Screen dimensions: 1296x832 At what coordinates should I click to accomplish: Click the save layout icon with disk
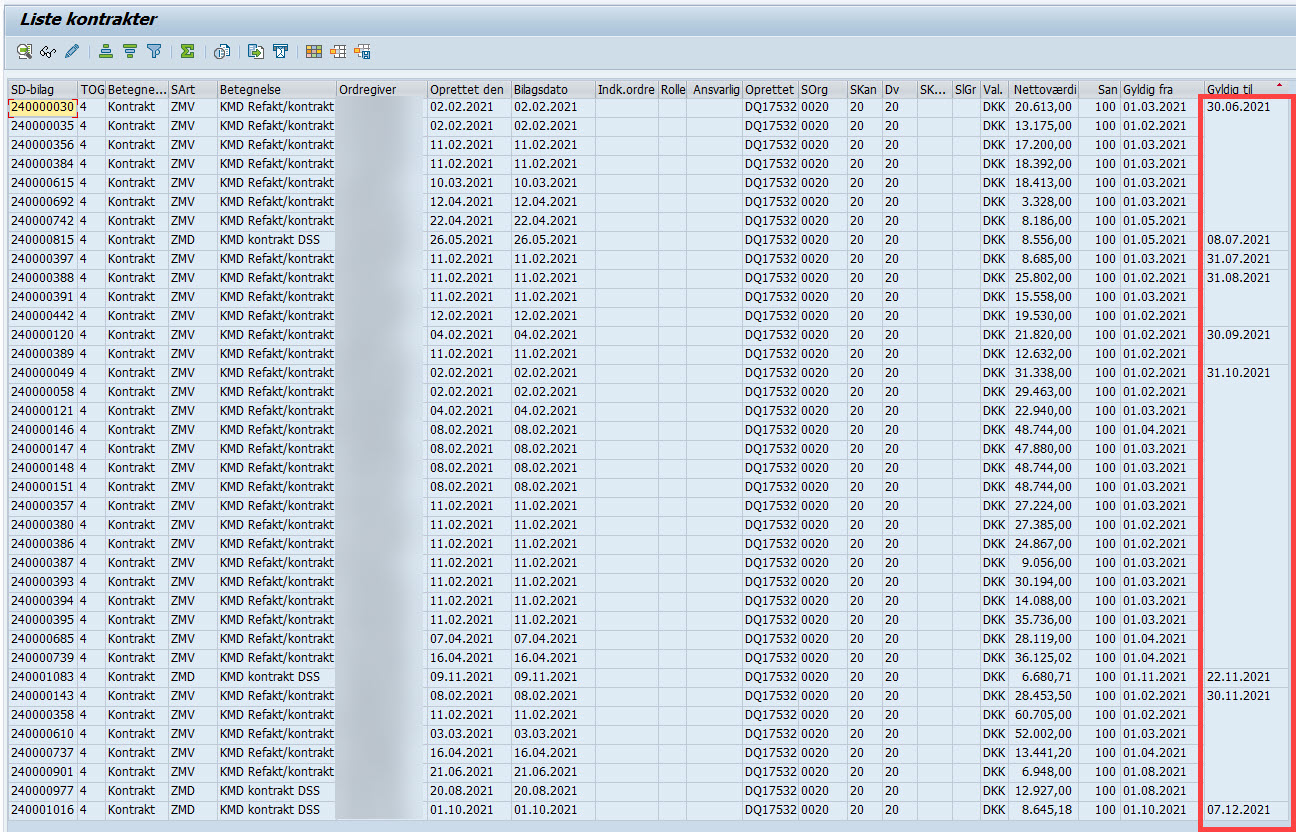coord(362,51)
